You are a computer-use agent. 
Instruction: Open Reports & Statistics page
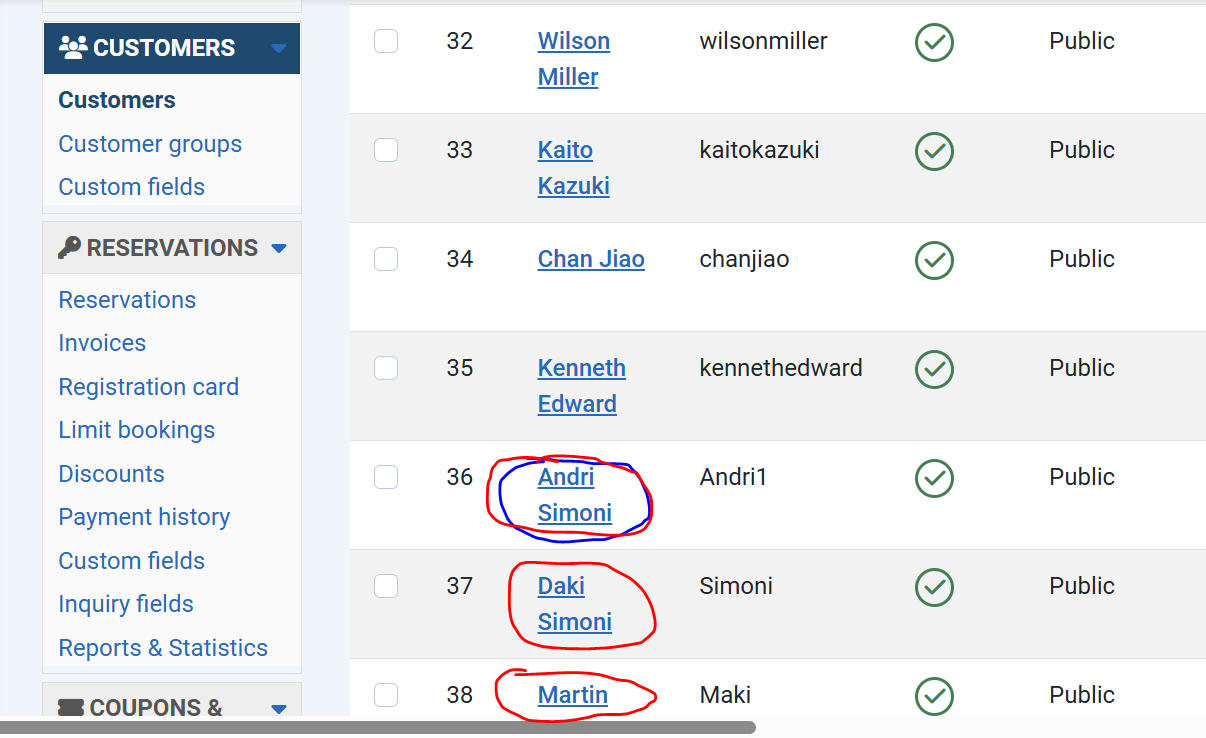pyautogui.click(x=163, y=648)
